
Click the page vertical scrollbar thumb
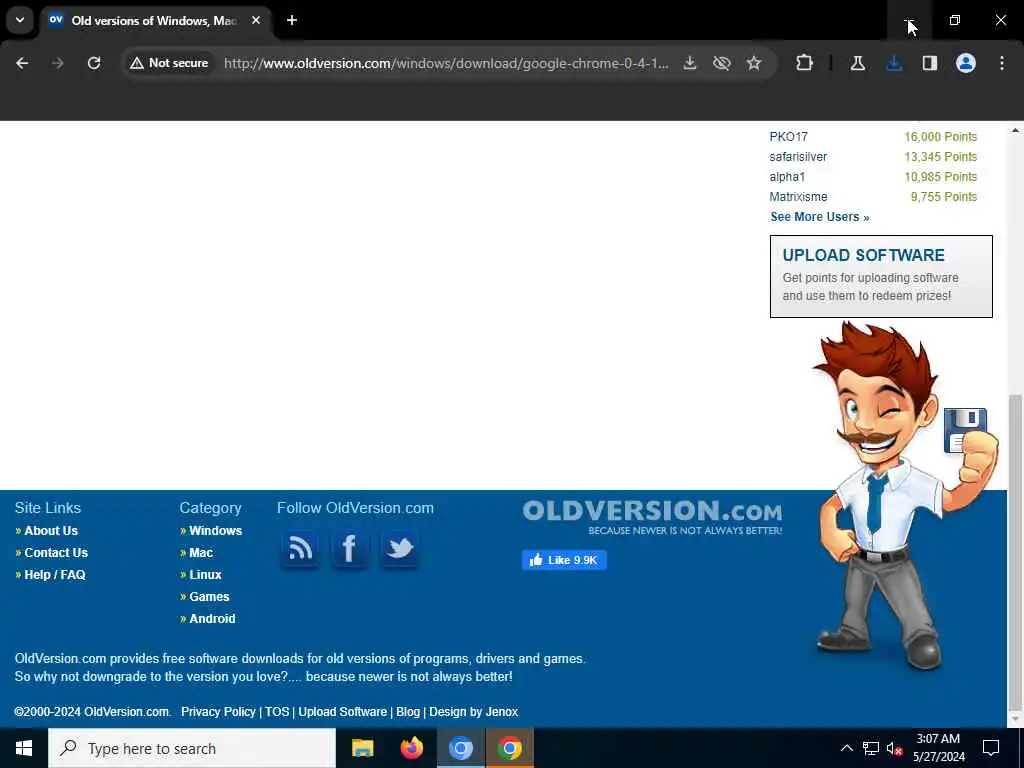(x=1015, y=552)
